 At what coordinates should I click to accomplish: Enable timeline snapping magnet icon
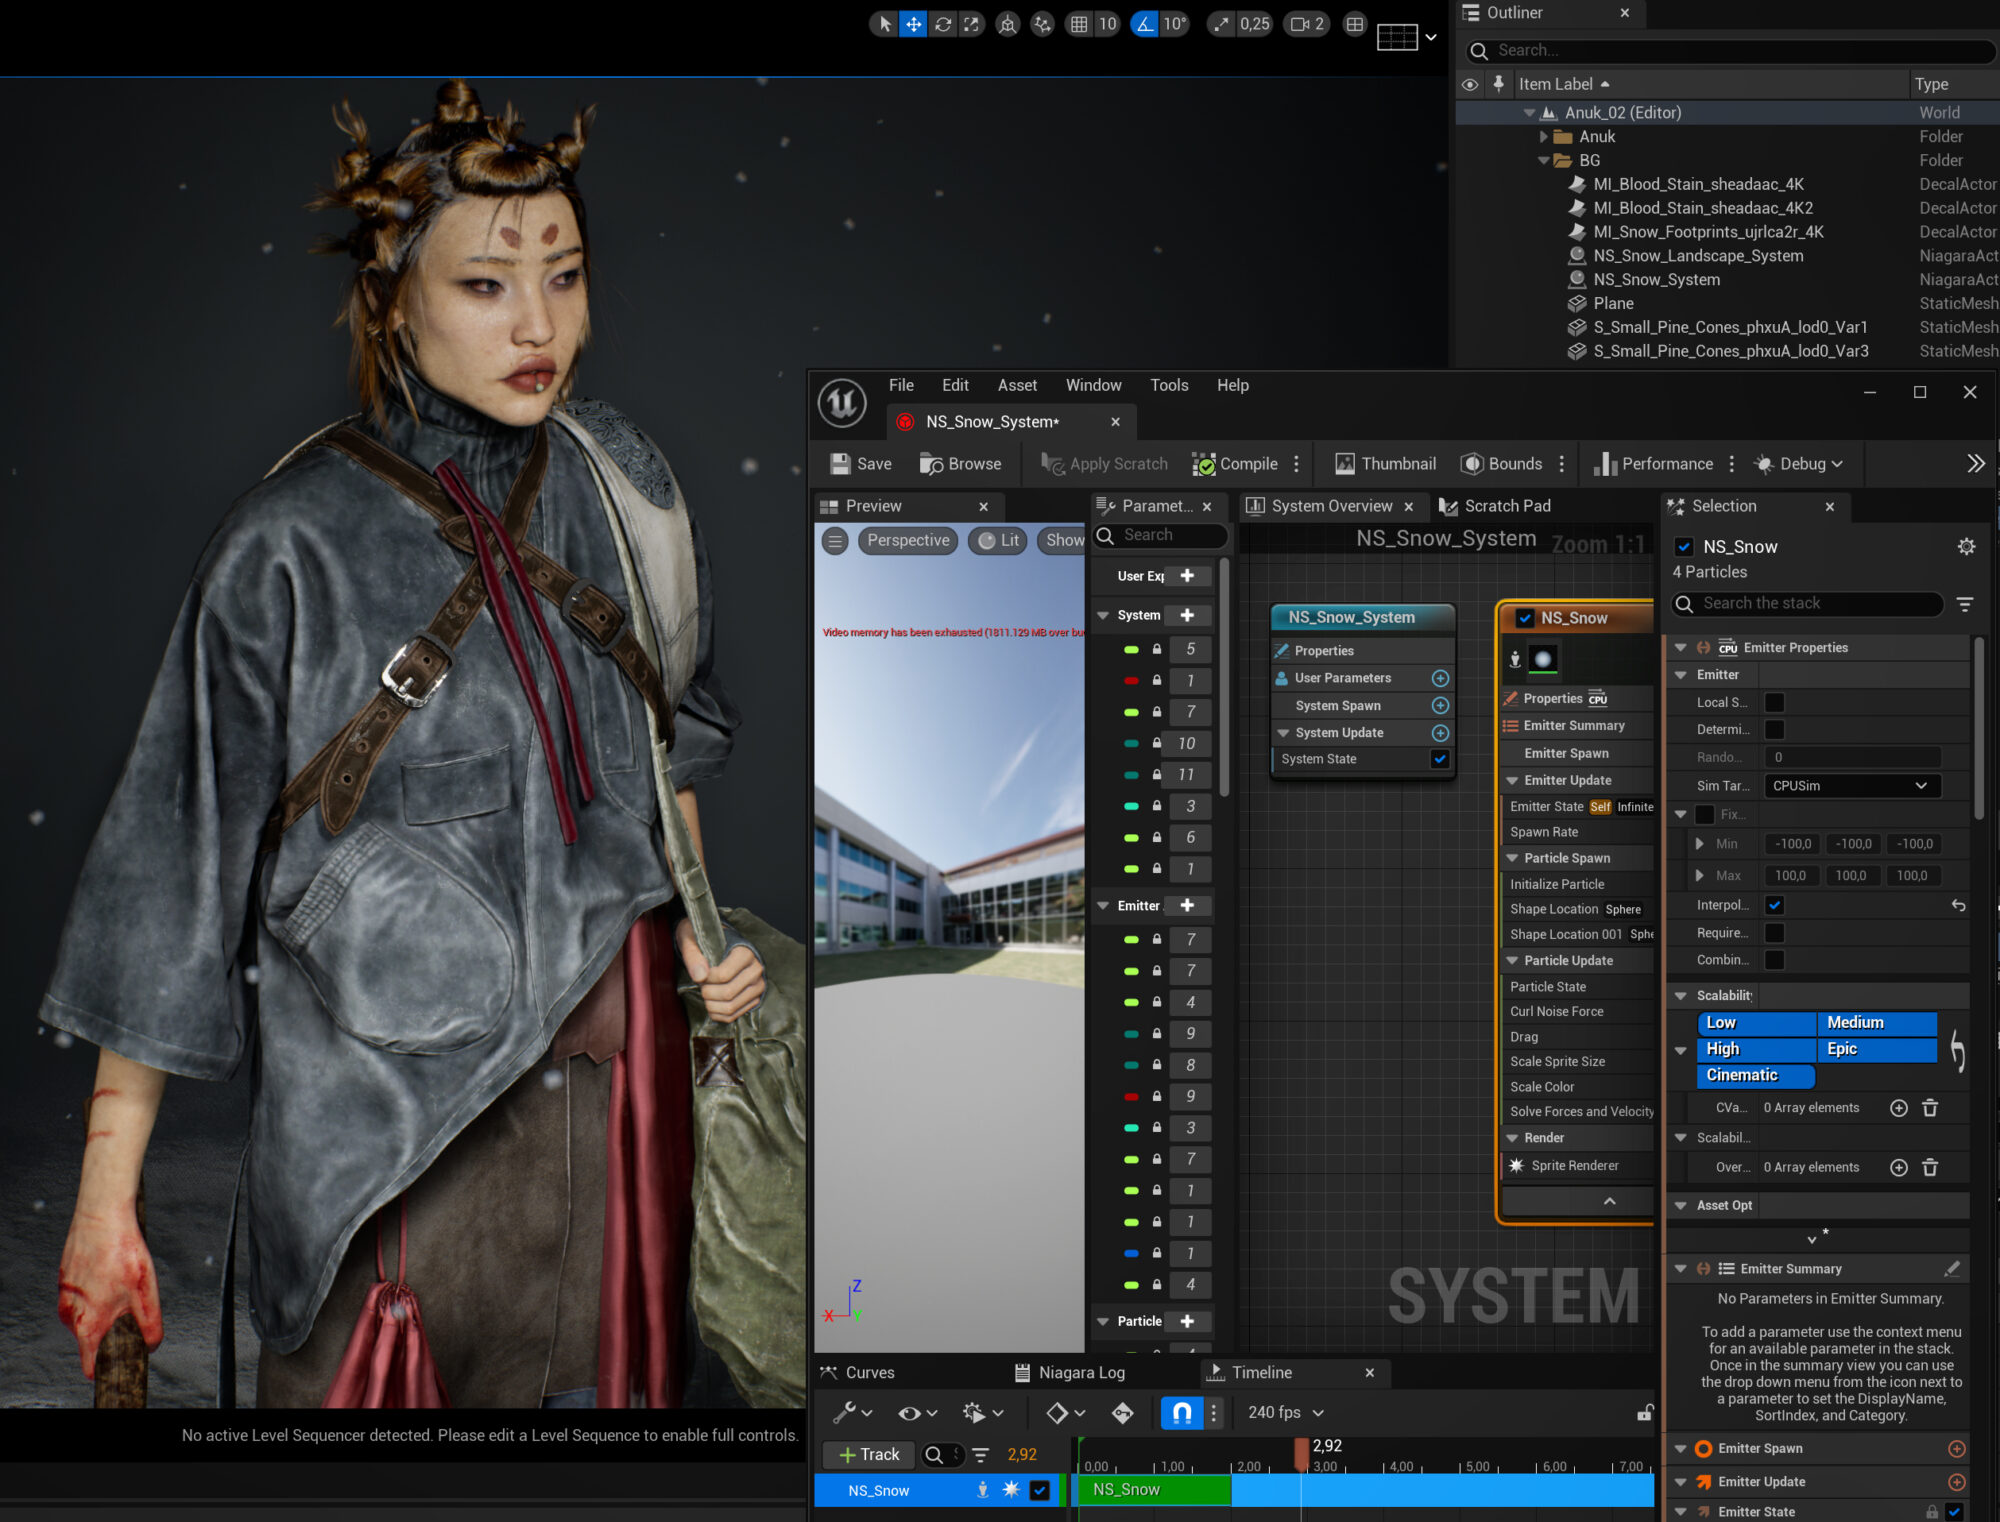click(1181, 1412)
